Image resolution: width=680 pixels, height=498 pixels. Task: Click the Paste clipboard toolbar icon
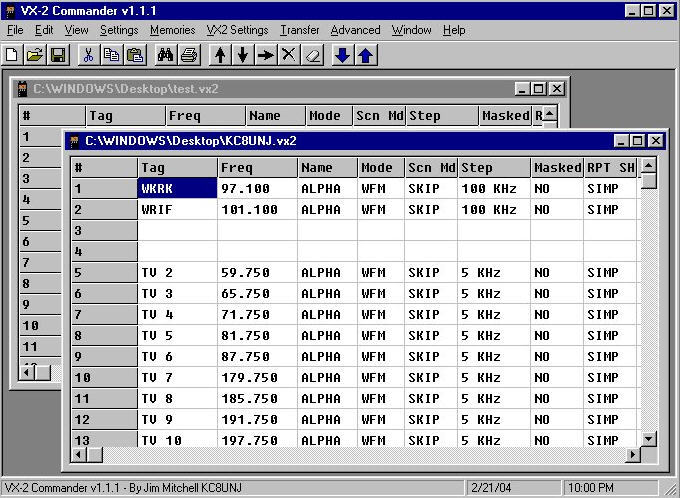134,55
